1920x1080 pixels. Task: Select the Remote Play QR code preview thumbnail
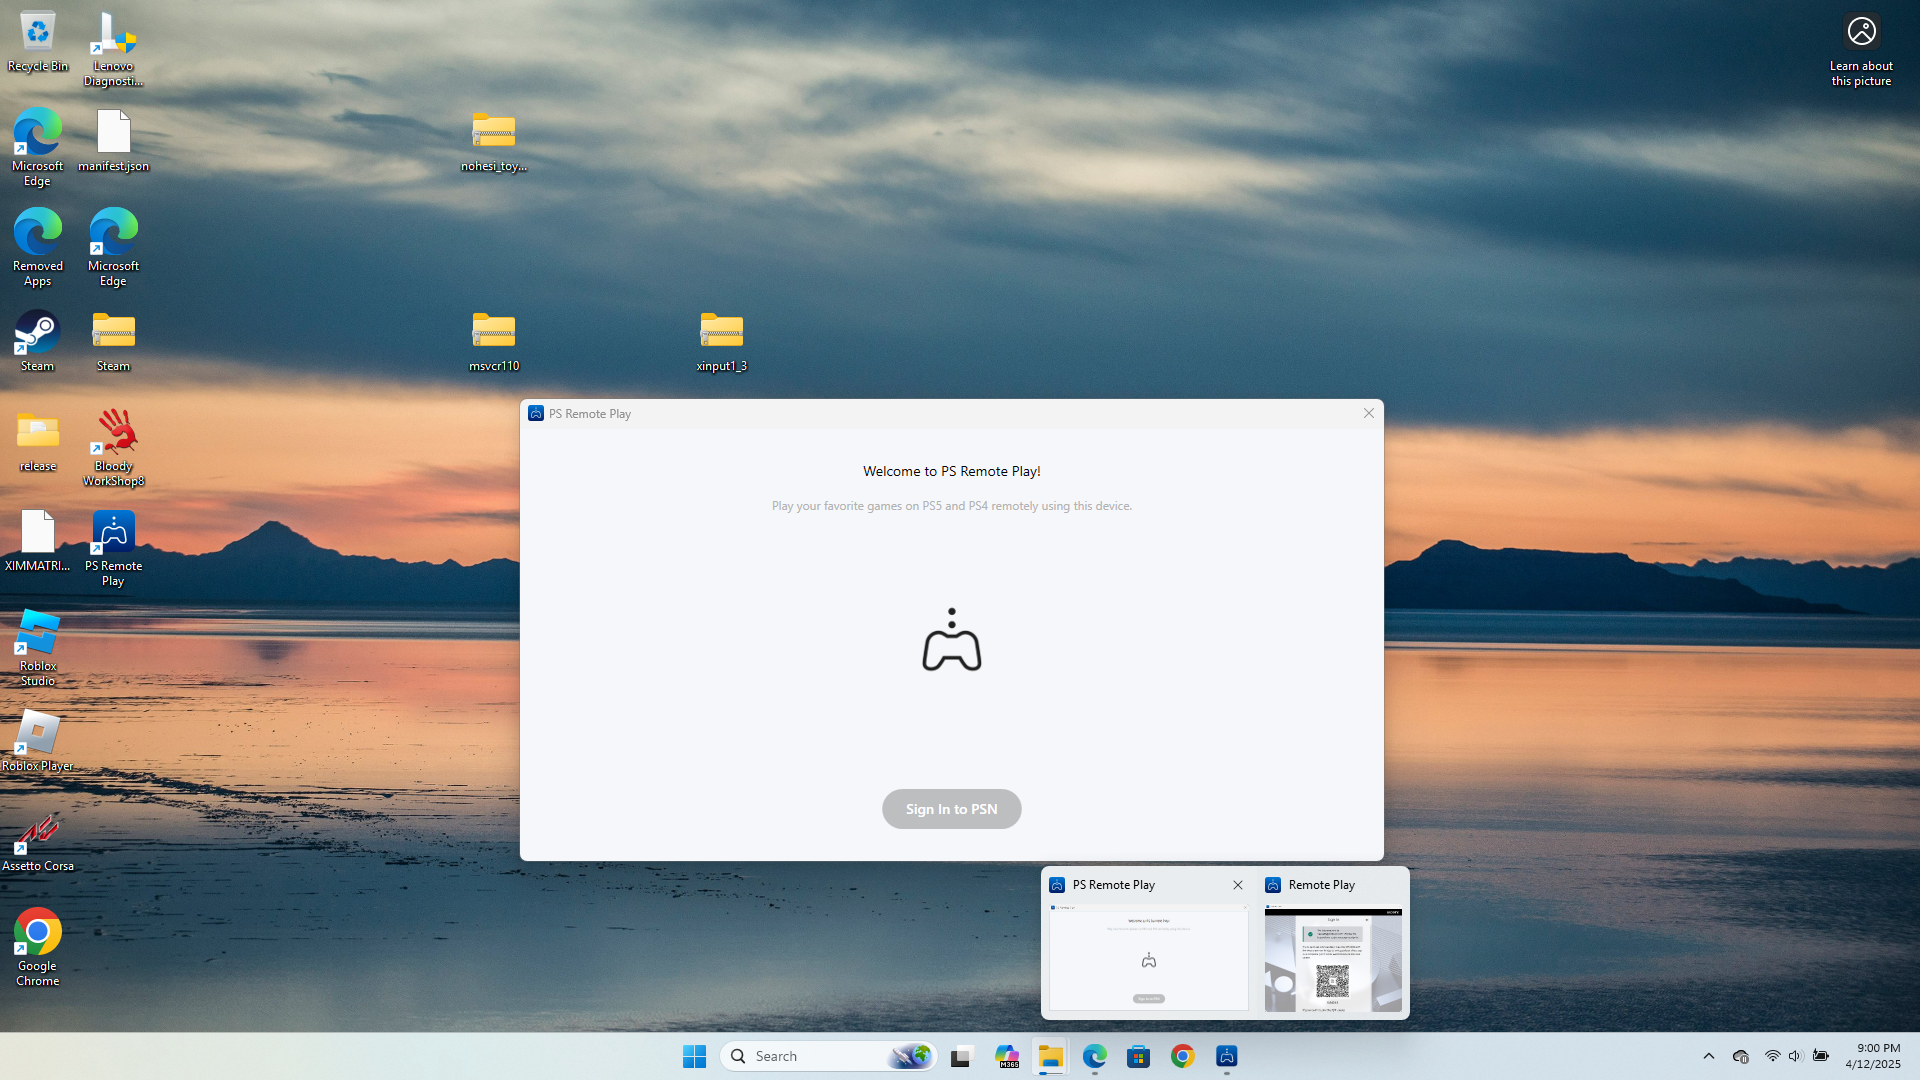1333,959
